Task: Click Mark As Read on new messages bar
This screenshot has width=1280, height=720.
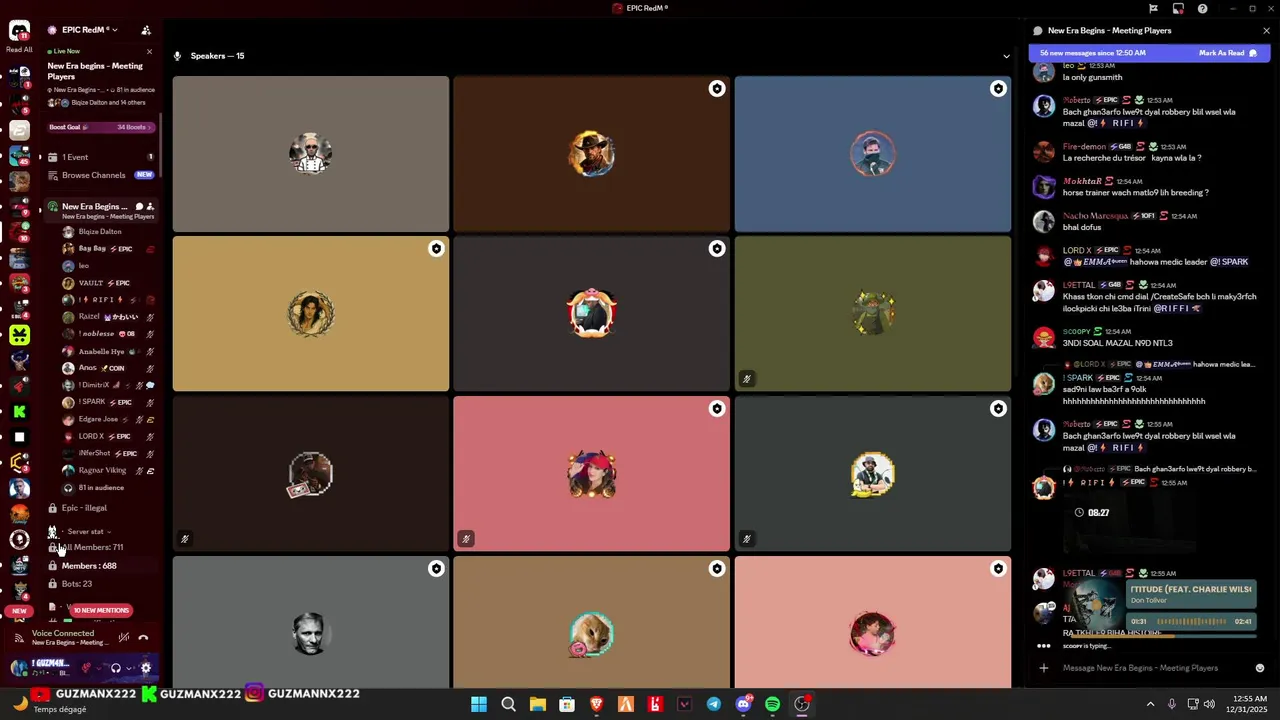Action: click(x=1227, y=53)
